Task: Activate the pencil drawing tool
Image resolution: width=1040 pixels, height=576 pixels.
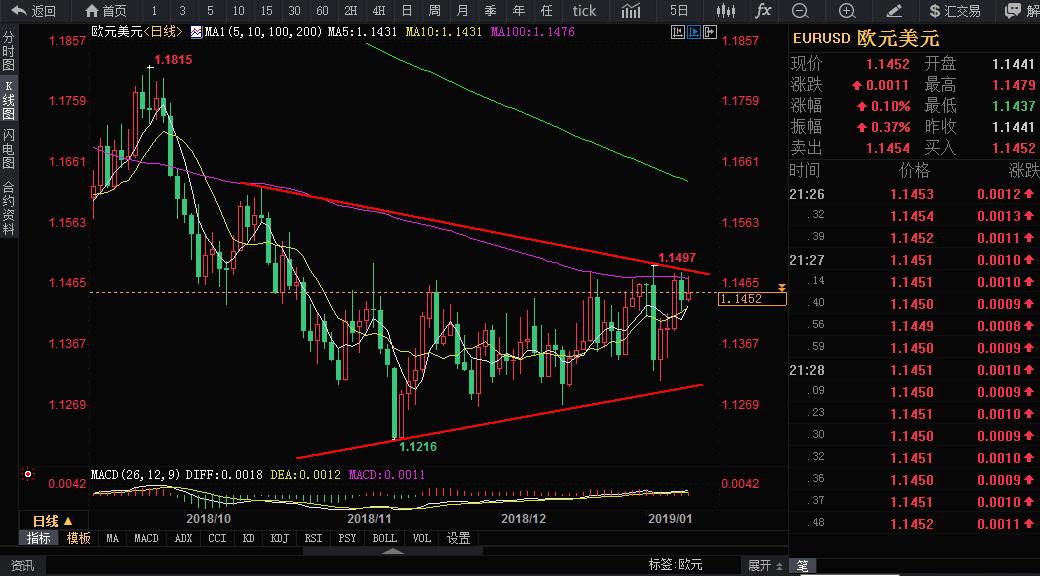Action: pos(894,11)
